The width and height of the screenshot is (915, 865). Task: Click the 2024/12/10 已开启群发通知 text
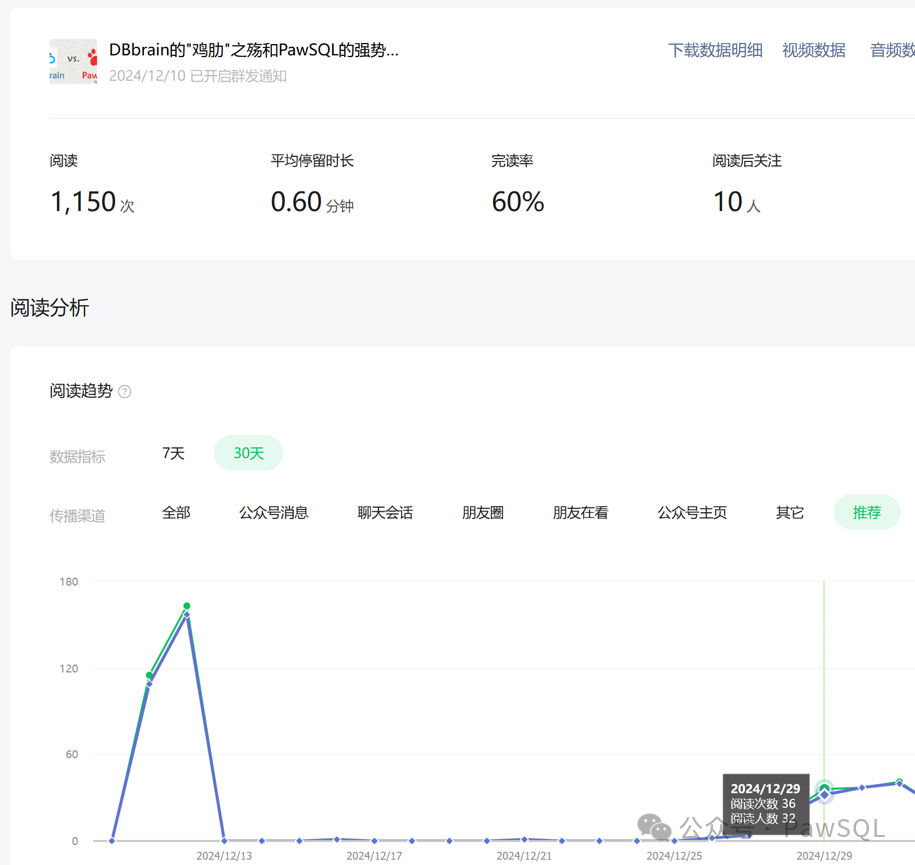[198, 76]
